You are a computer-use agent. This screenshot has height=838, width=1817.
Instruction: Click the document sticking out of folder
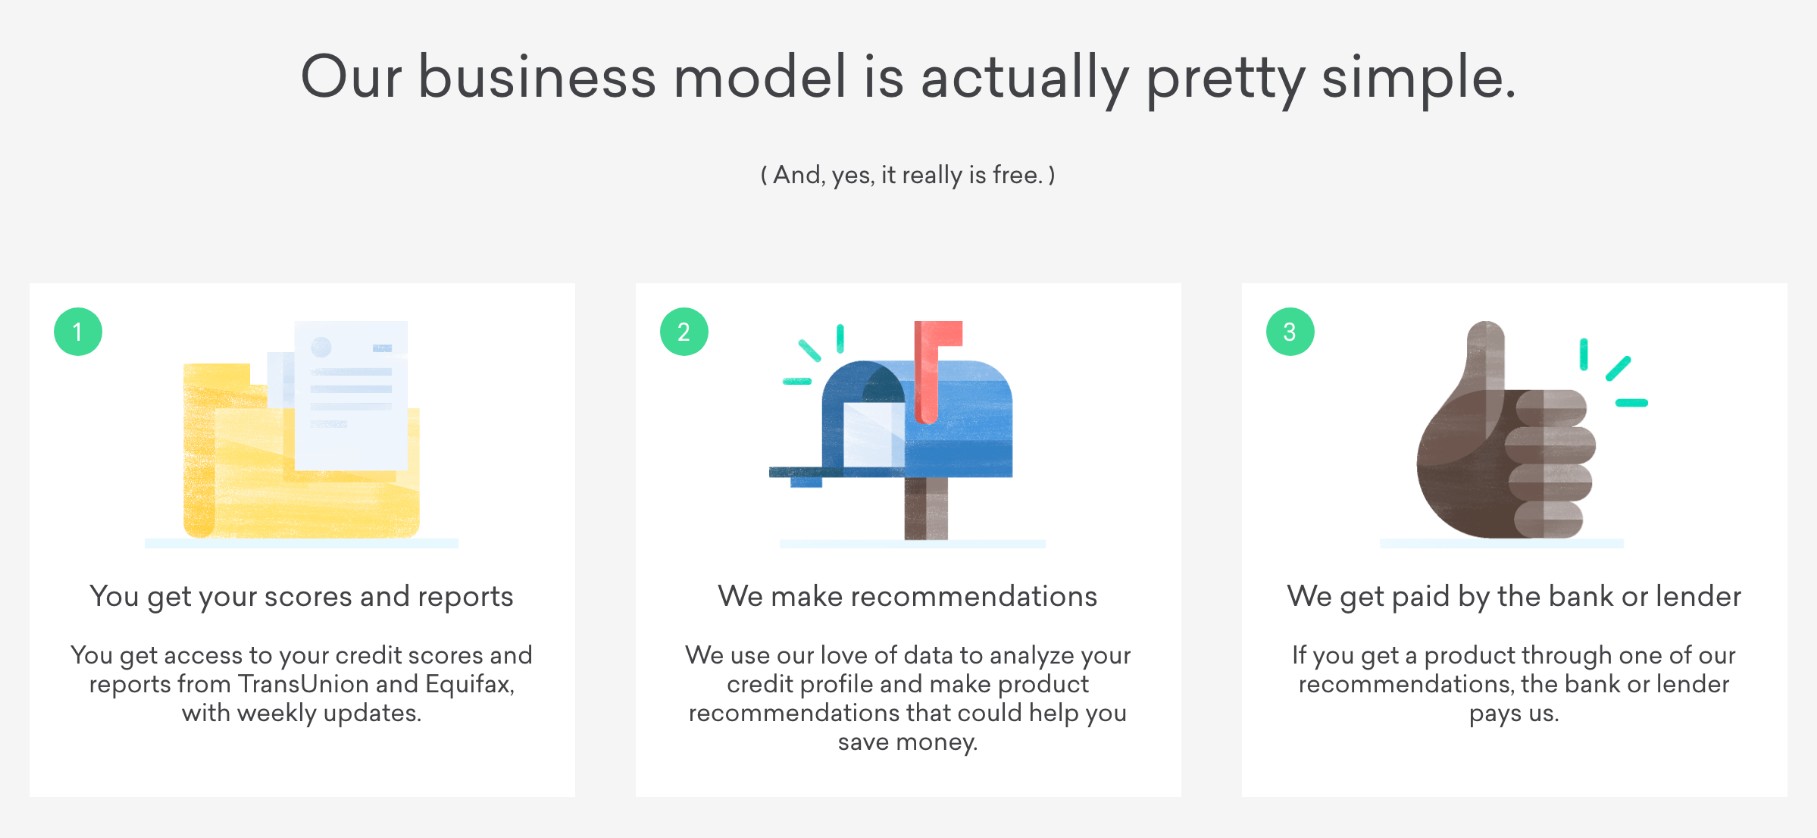(x=351, y=395)
